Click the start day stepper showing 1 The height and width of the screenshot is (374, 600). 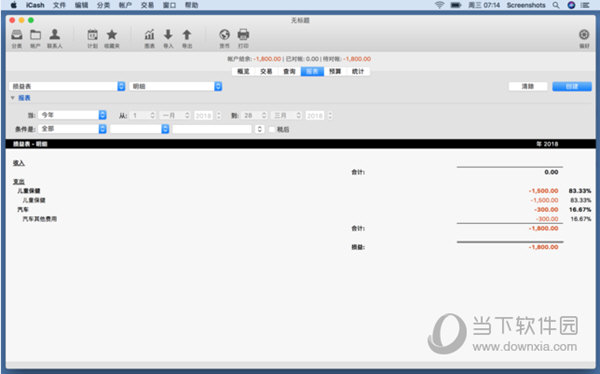tap(153, 115)
